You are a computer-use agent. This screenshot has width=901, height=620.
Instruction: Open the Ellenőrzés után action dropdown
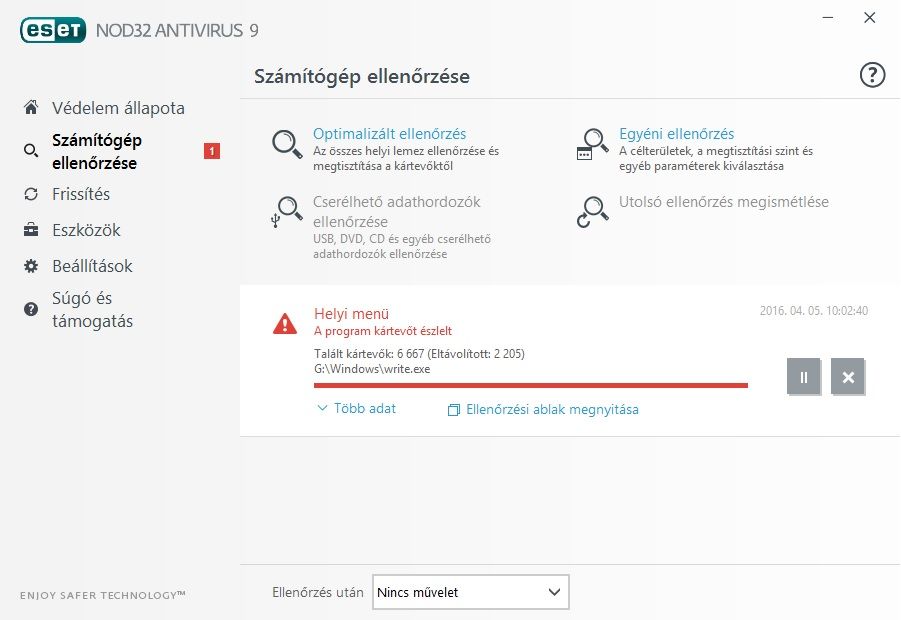(470, 592)
